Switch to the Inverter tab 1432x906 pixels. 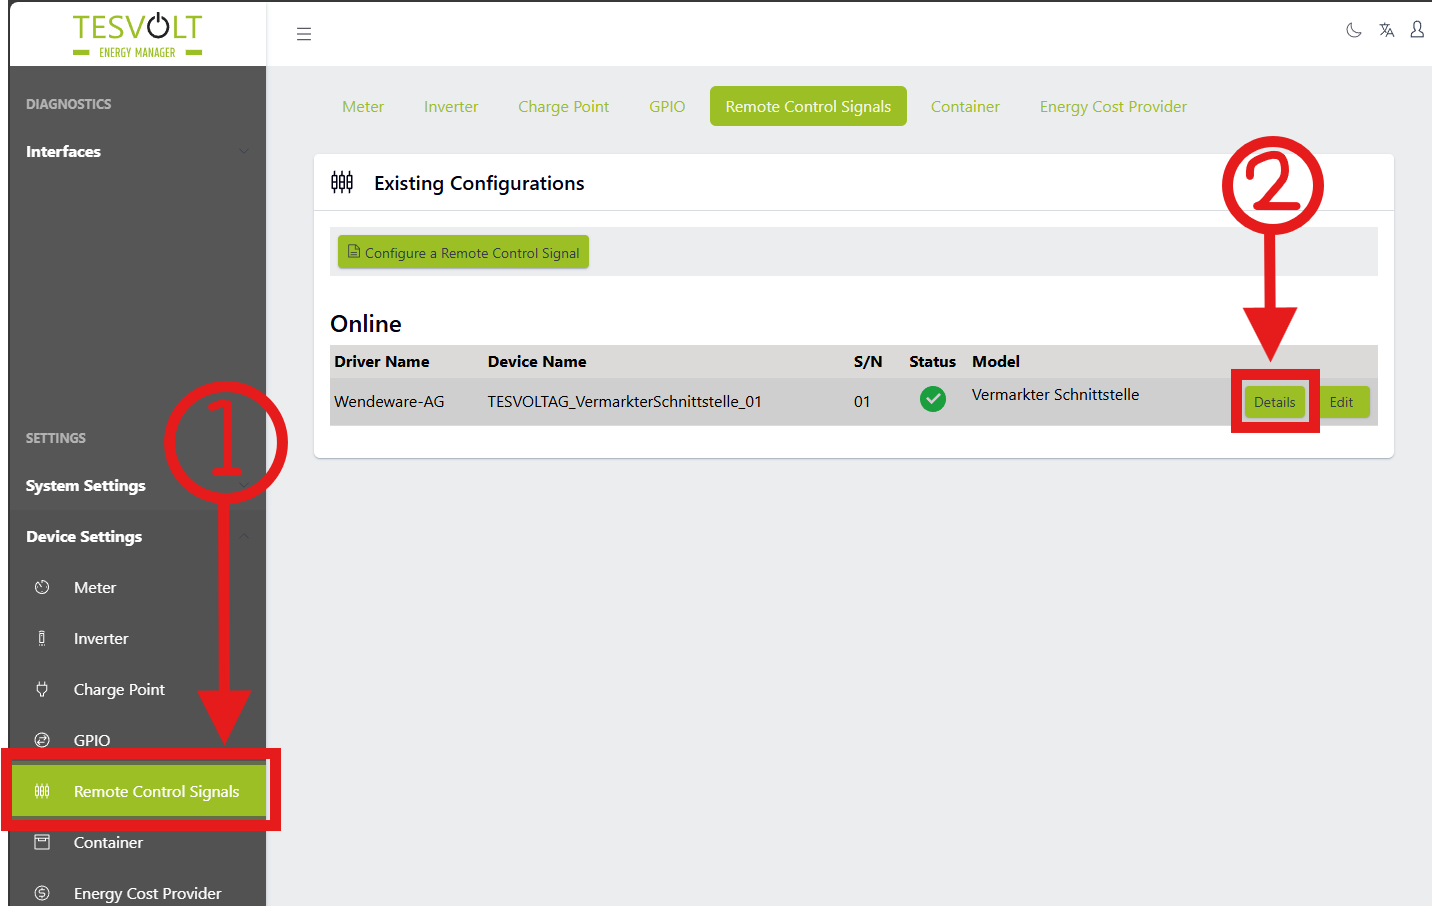click(451, 107)
